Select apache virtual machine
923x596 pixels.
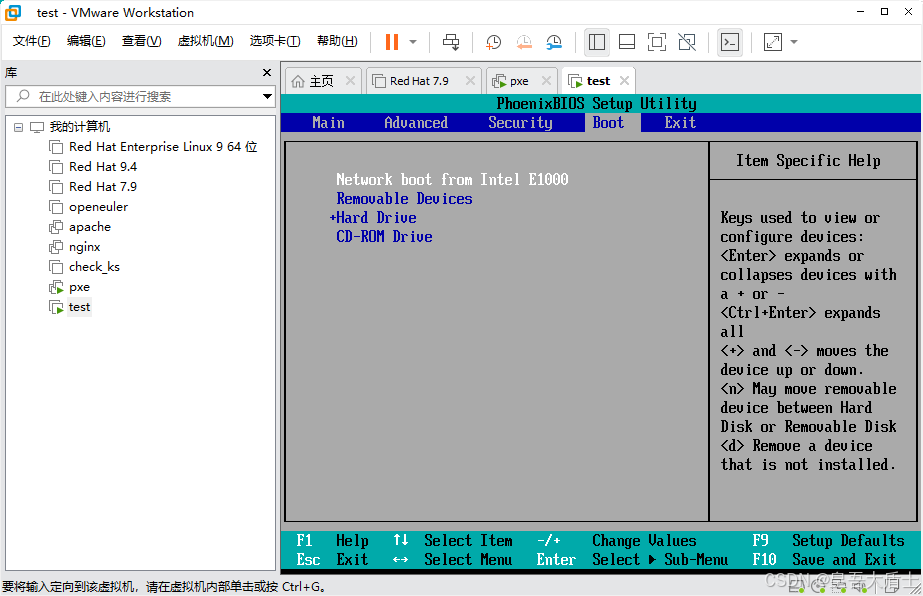point(89,227)
